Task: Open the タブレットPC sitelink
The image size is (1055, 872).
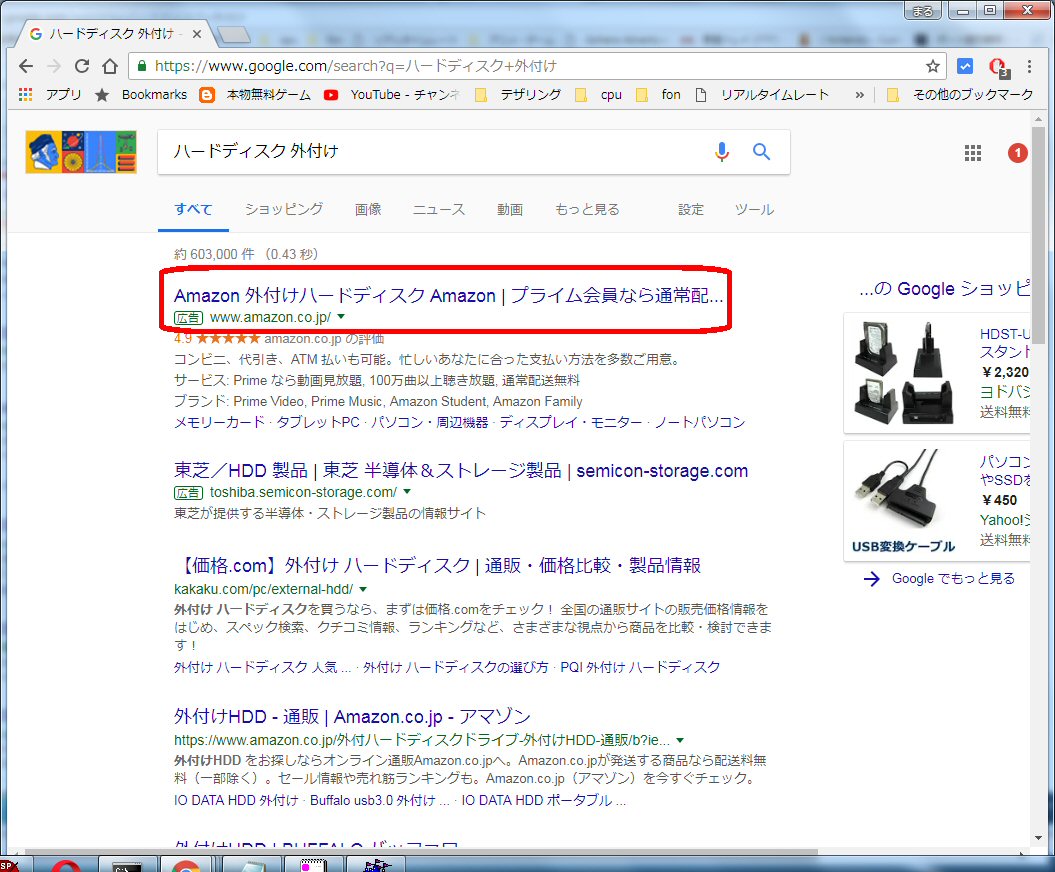Action: [x=318, y=422]
